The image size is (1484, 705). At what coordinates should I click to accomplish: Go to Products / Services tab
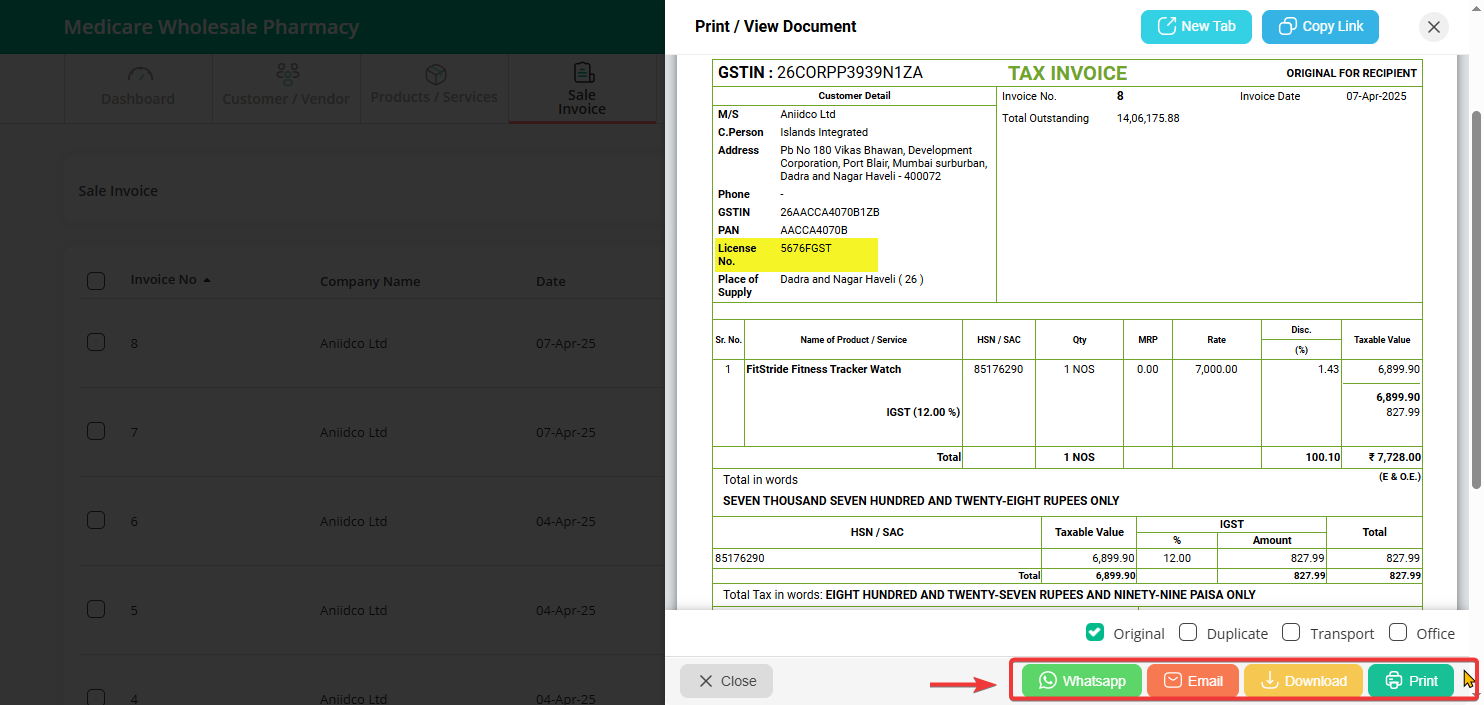tap(434, 88)
